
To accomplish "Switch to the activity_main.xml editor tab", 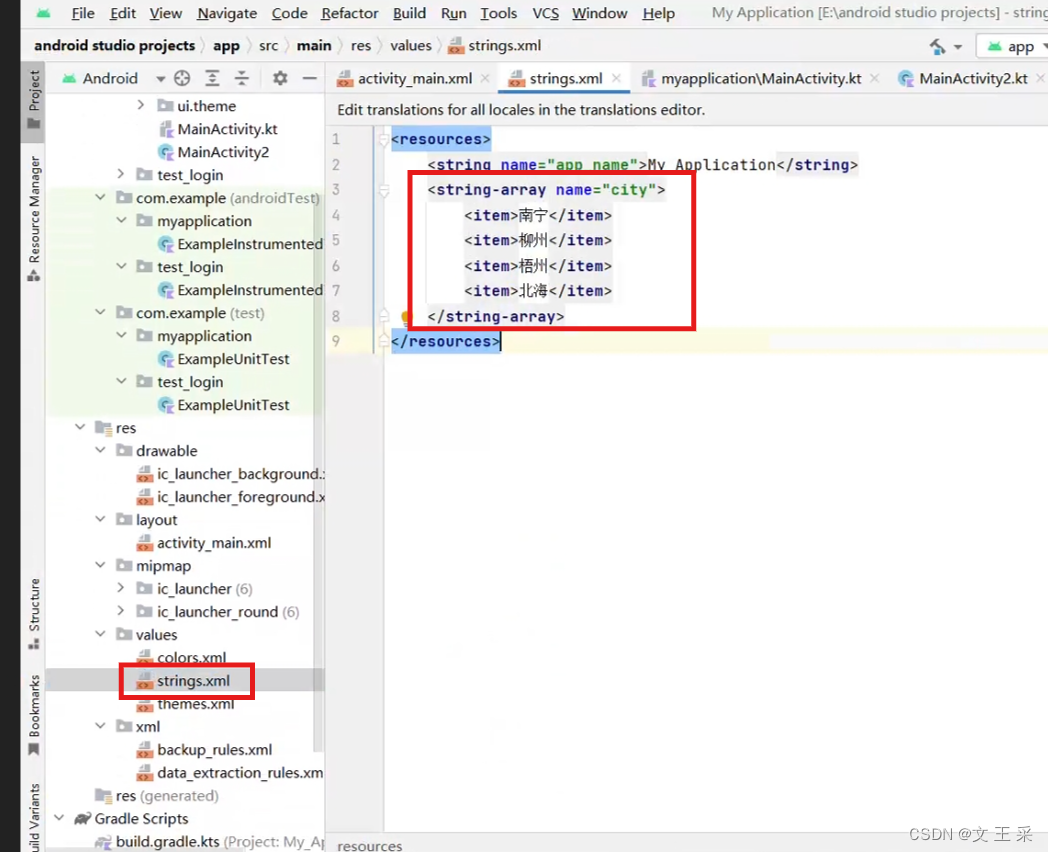I will point(414,79).
